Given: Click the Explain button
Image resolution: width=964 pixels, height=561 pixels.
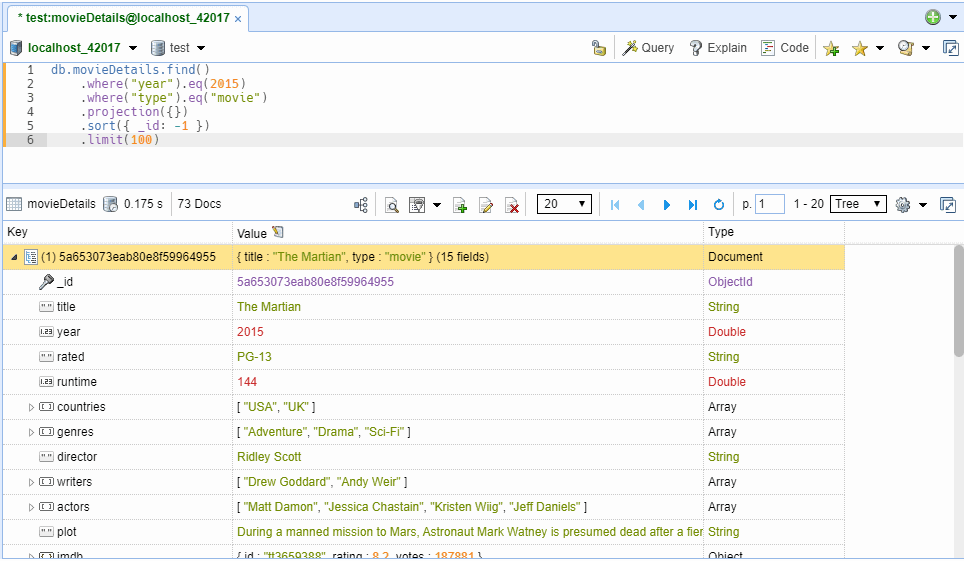Looking at the screenshot, I should coord(717,48).
